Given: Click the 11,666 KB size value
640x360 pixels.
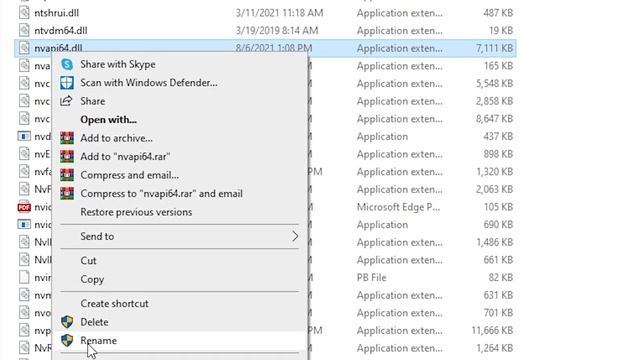Looking at the screenshot, I should coord(492,330).
